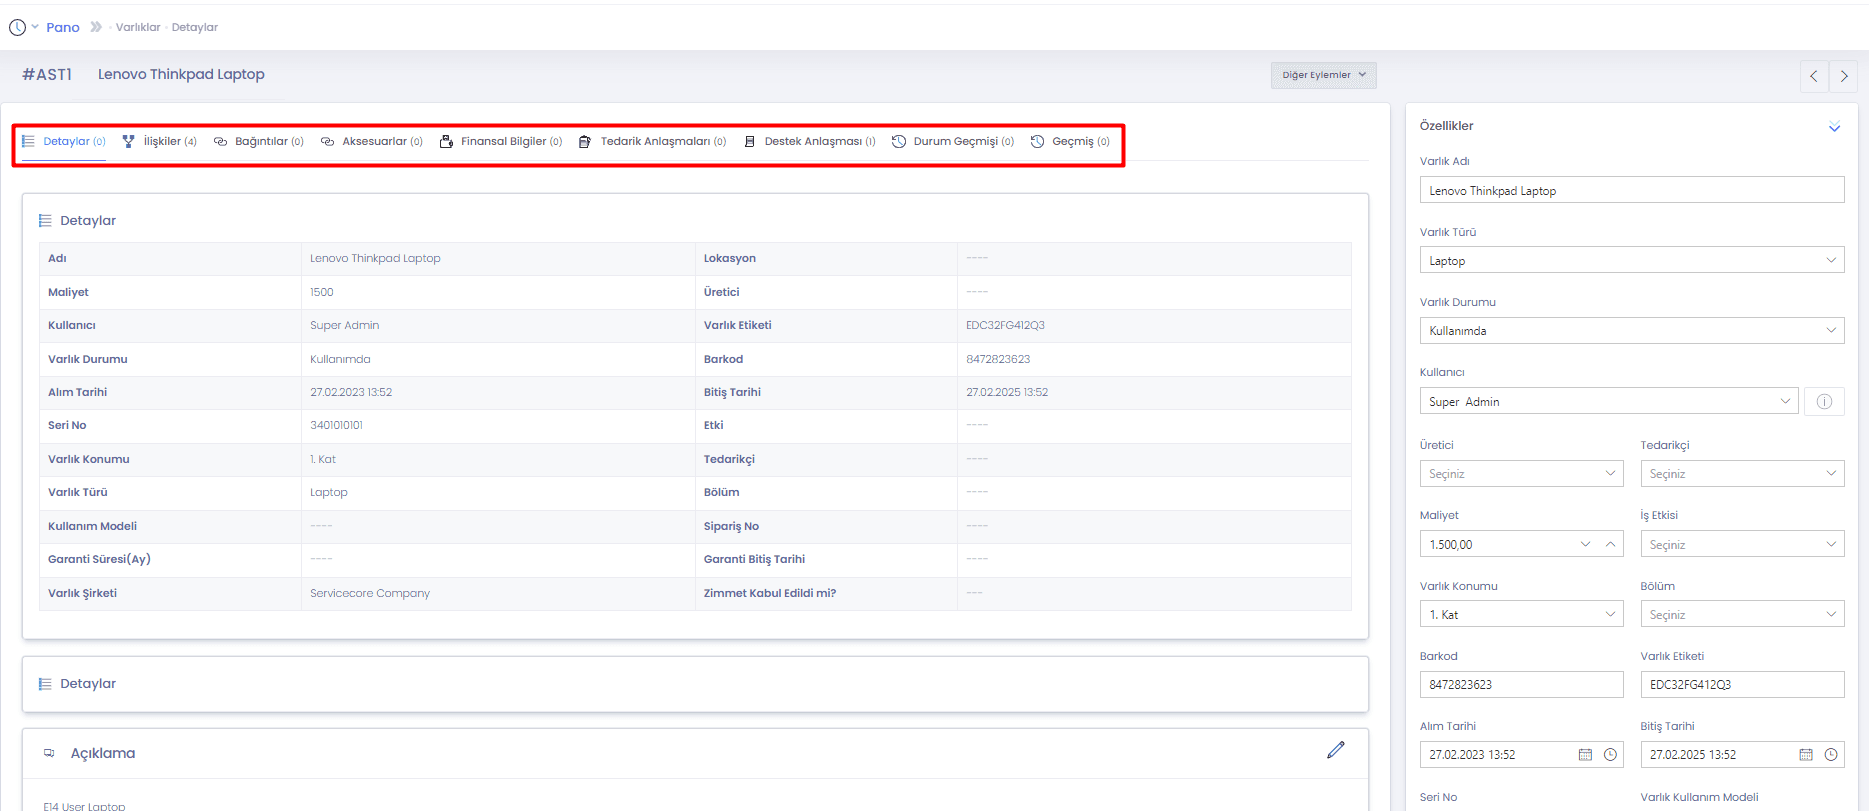Select the Bitiş Tarihi value in the table

(1007, 392)
